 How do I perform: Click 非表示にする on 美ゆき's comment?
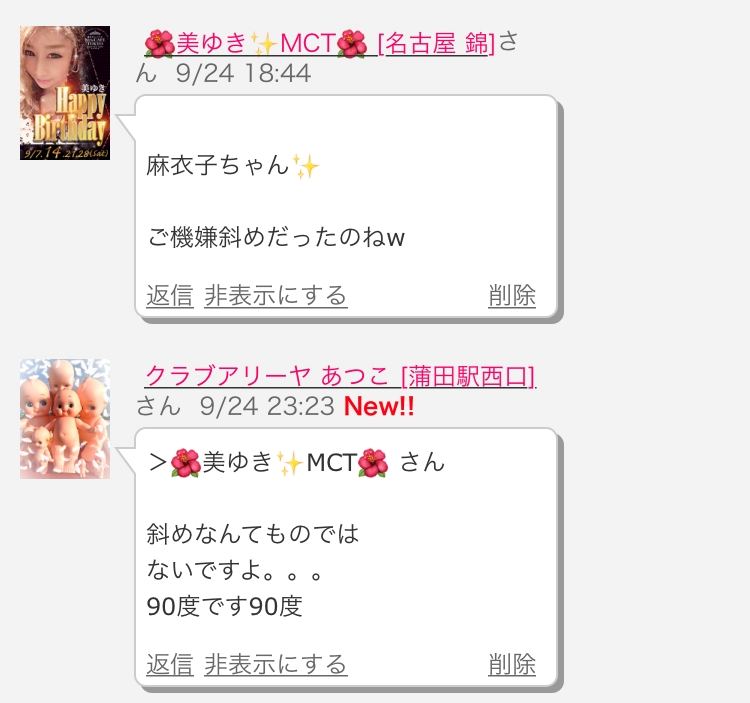point(276,295)
